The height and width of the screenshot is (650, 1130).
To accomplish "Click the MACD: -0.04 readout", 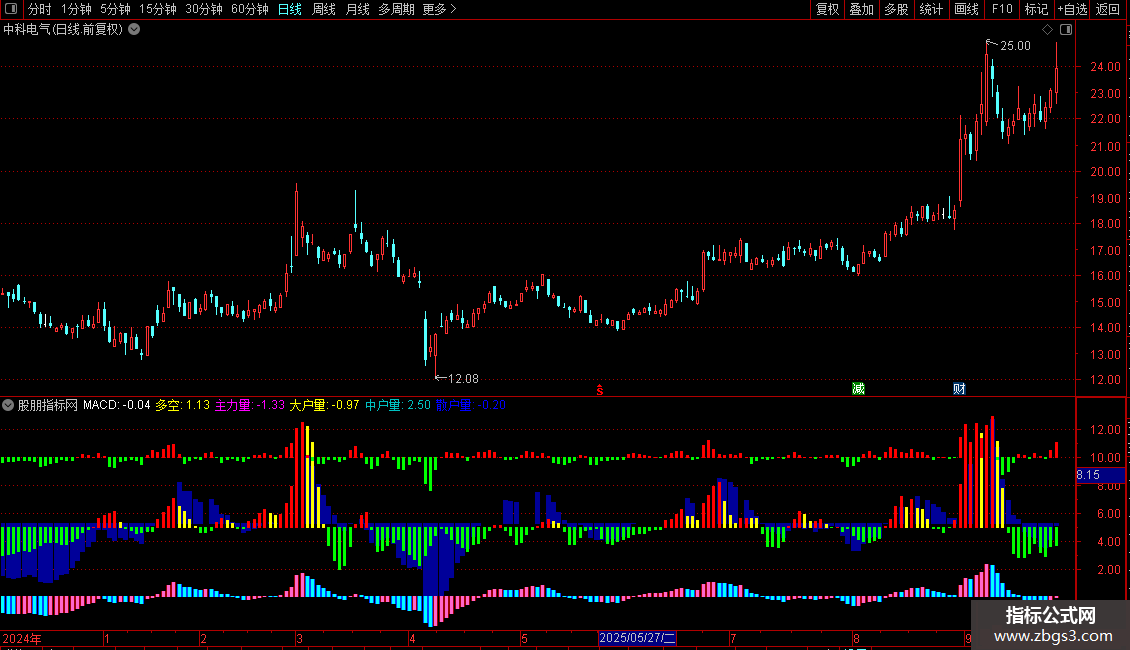I will pyautogui.click(x=117, y=405).
